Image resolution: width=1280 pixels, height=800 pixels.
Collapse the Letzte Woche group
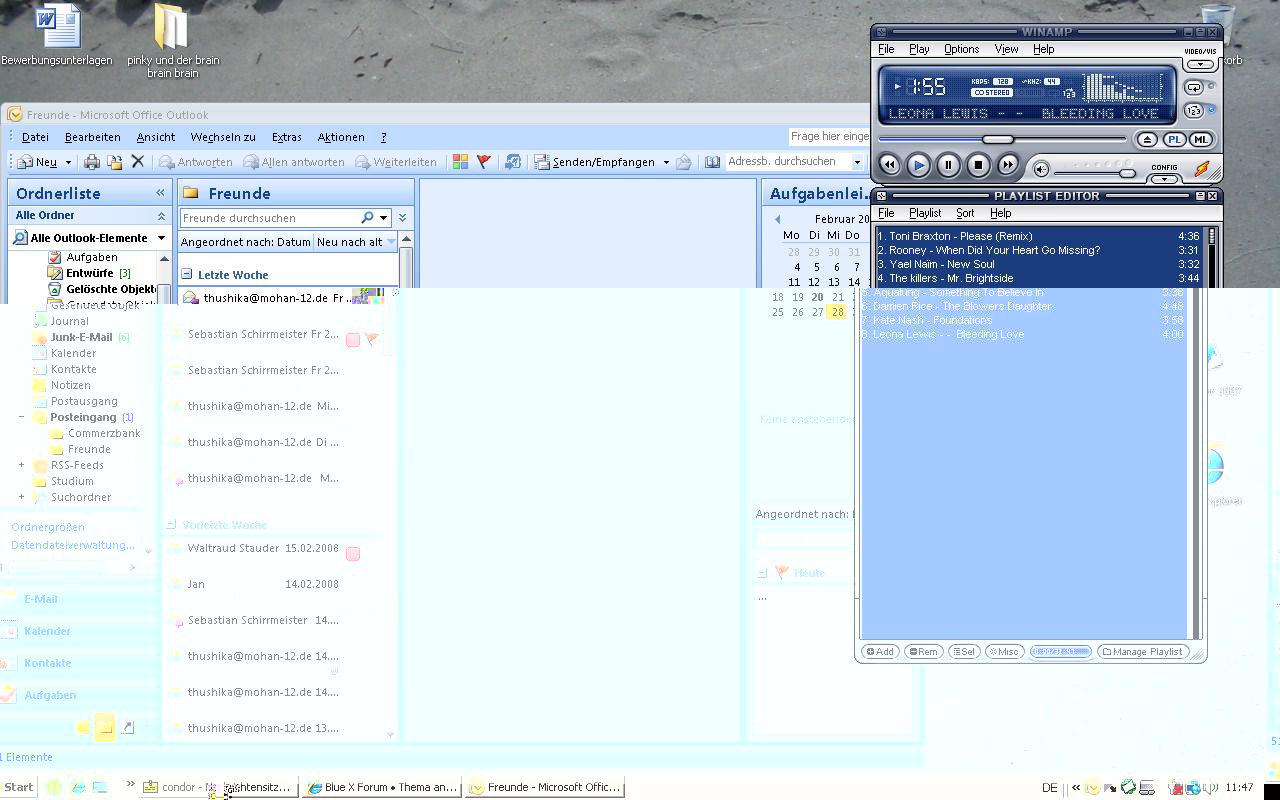[x=187, y=274]
